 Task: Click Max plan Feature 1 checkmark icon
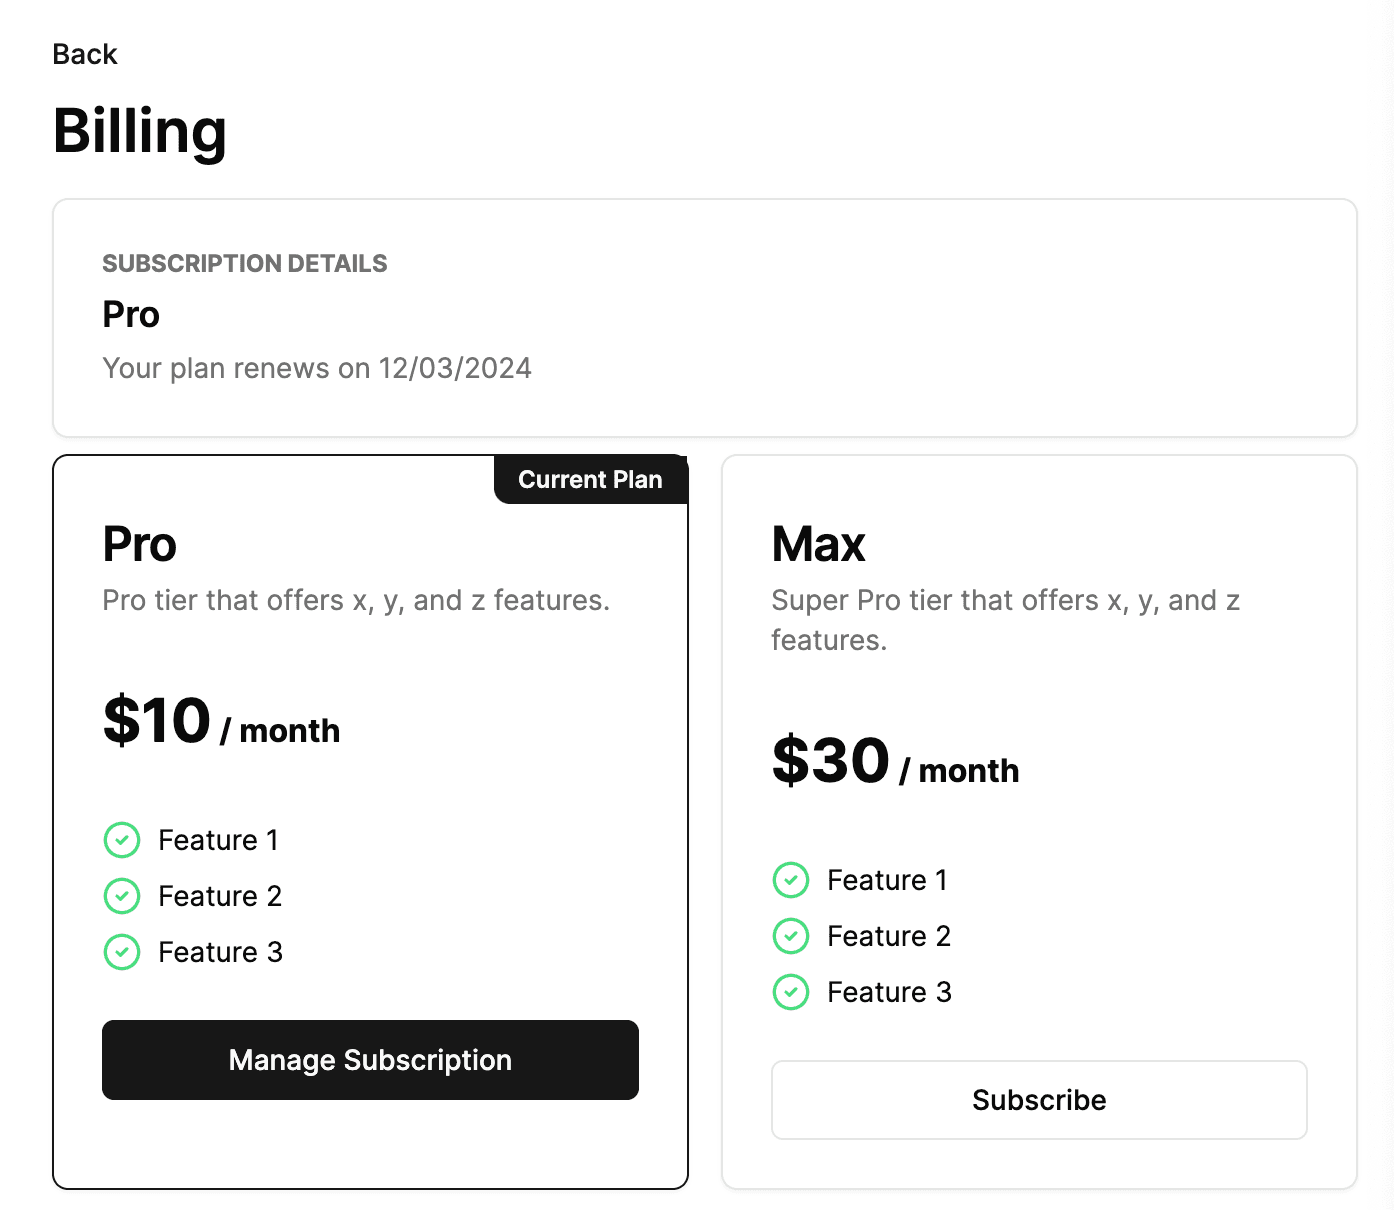[791, 880]
